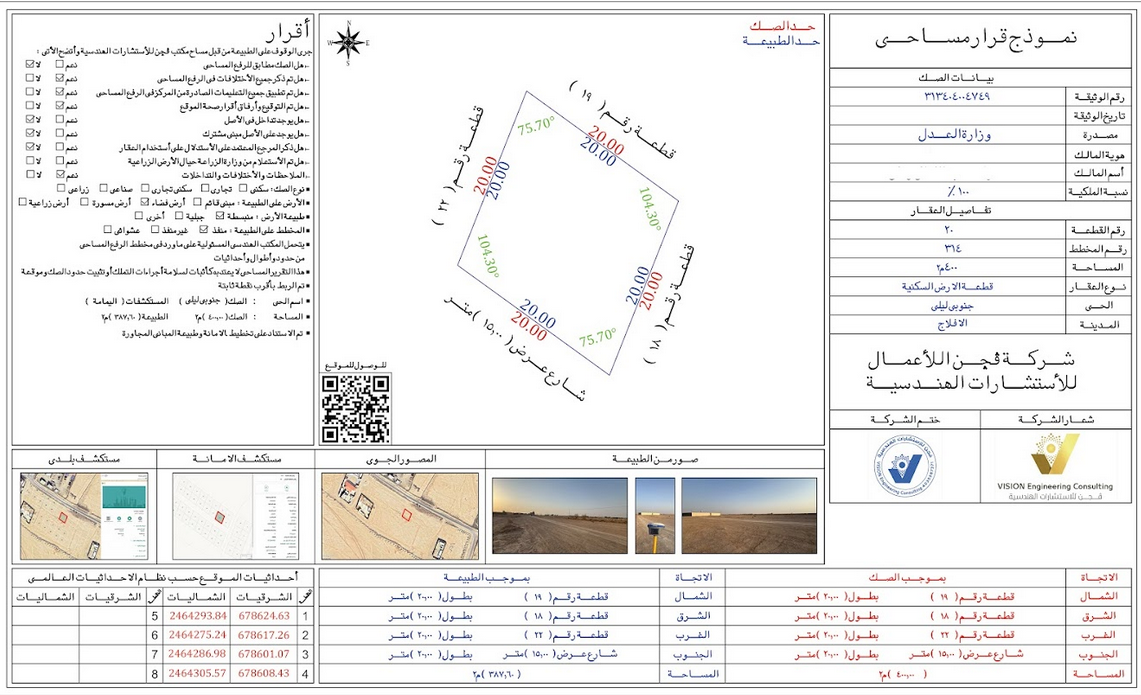The image size is (1141, 695).
Task: Check the صناعي deed type box
Action: point(103,188)
